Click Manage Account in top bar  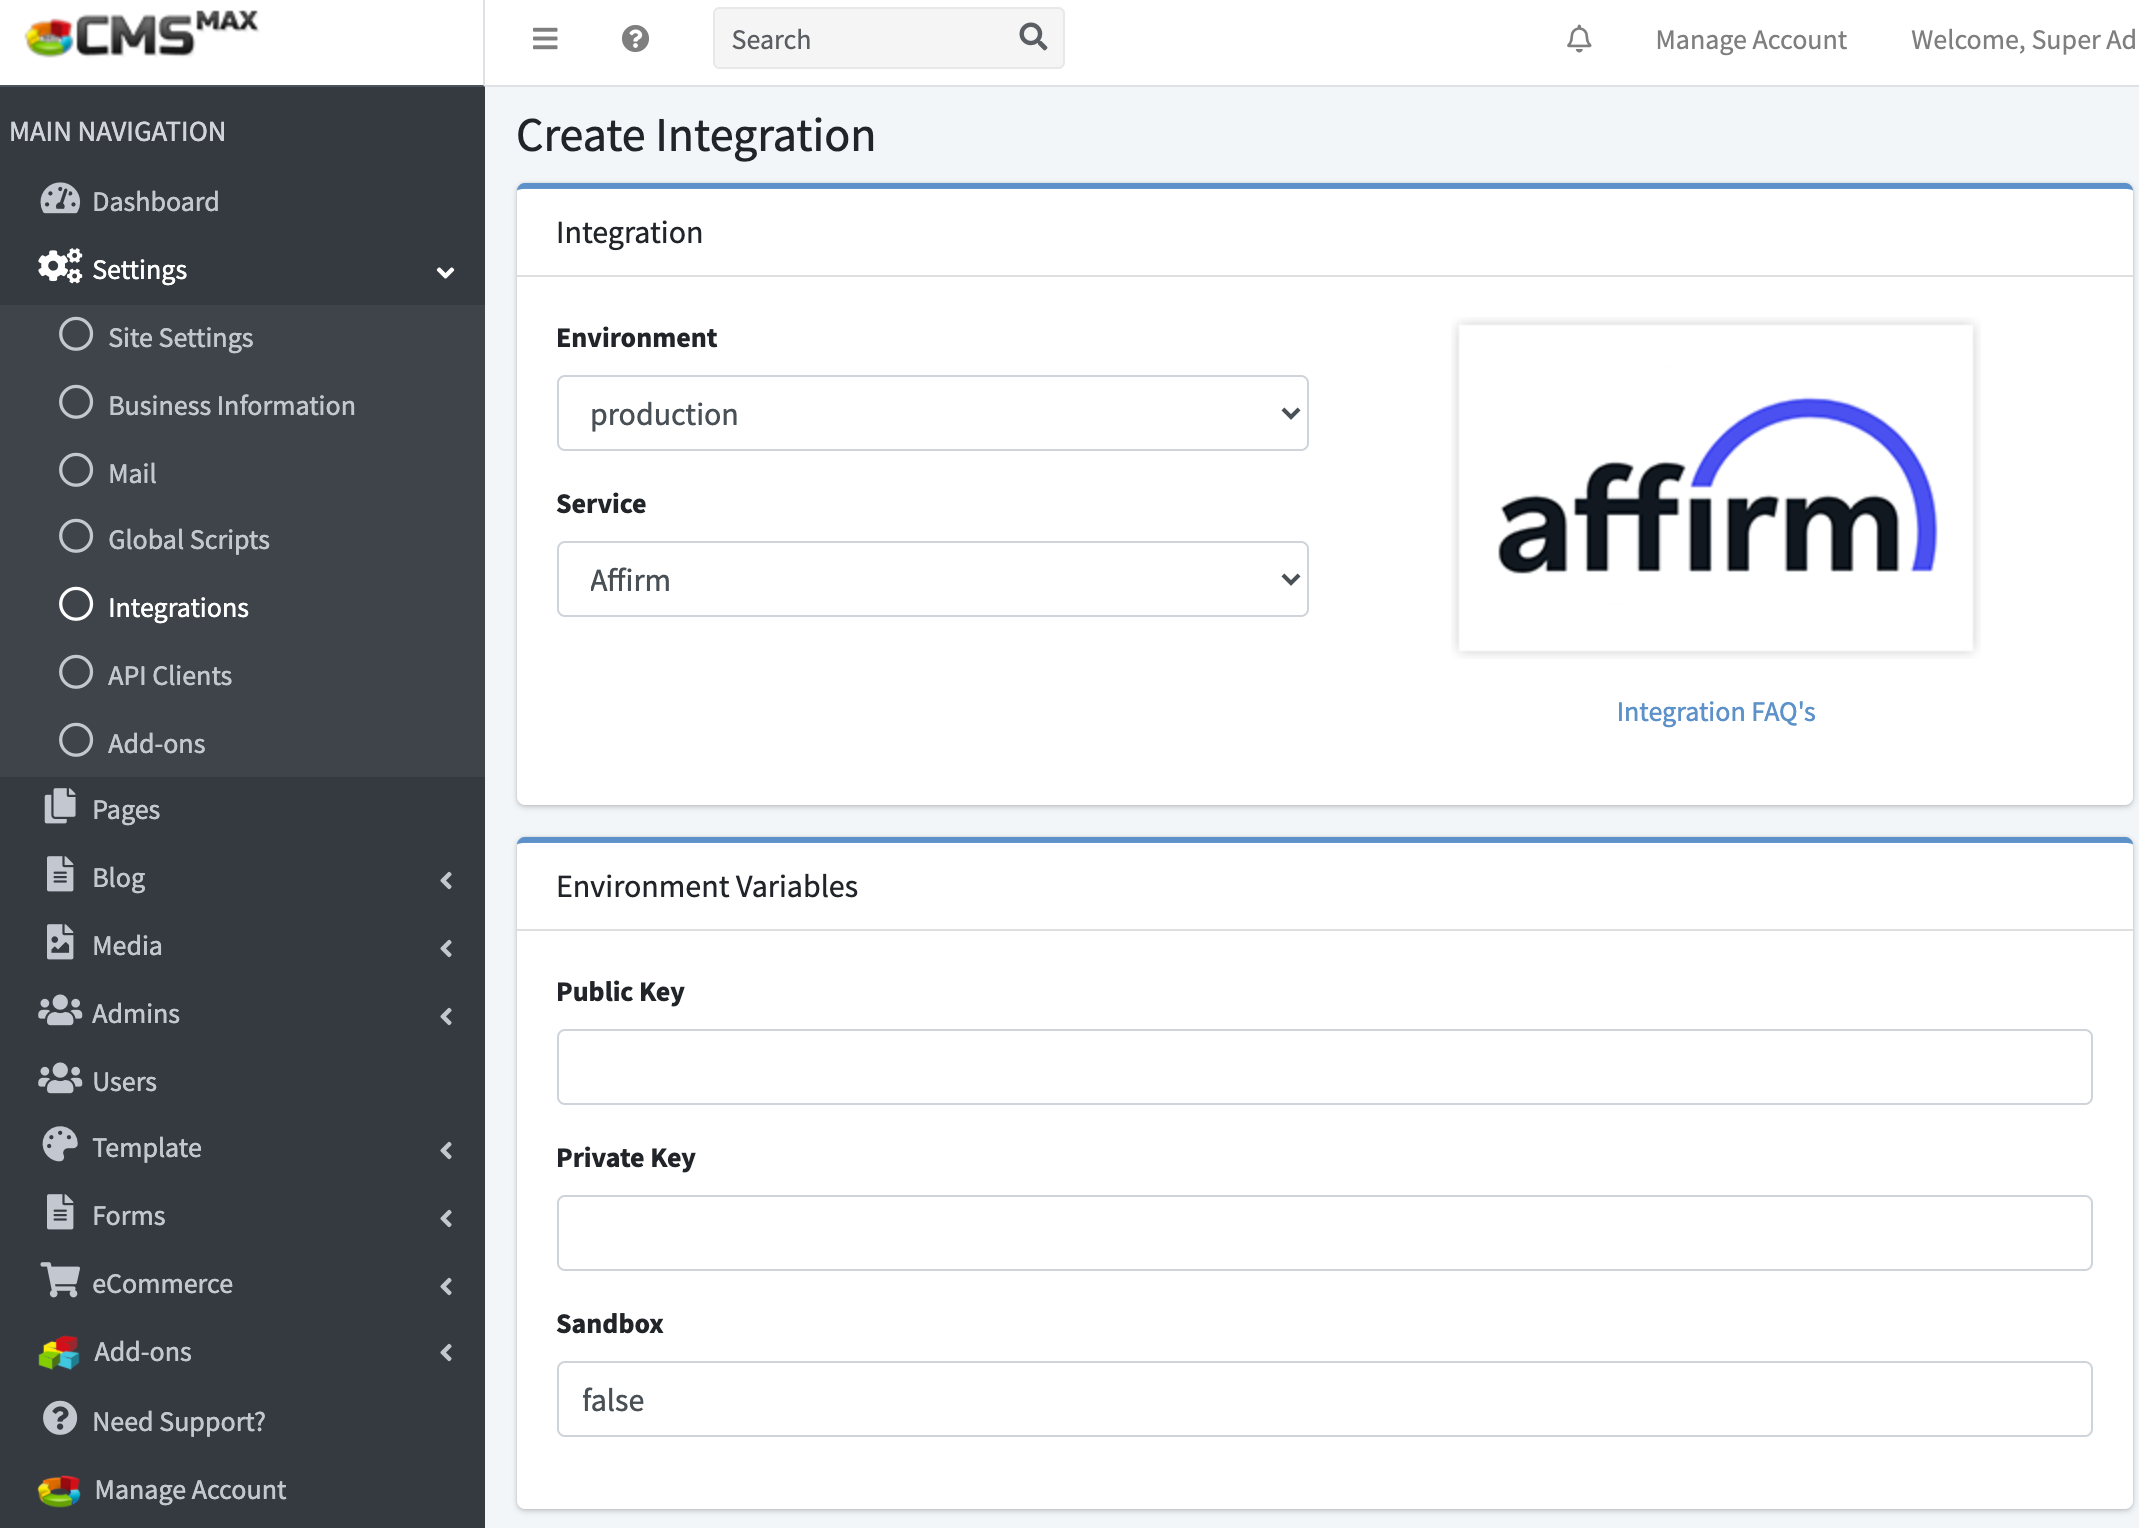[x=1751, y=39]
